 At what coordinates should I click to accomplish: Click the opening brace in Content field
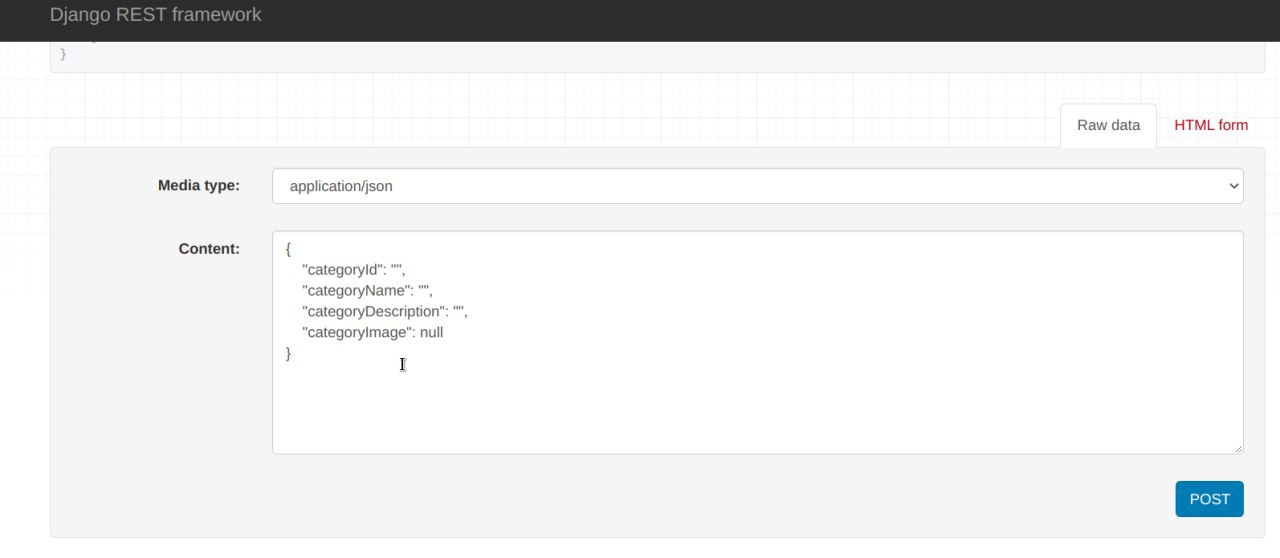click(288, 248)
